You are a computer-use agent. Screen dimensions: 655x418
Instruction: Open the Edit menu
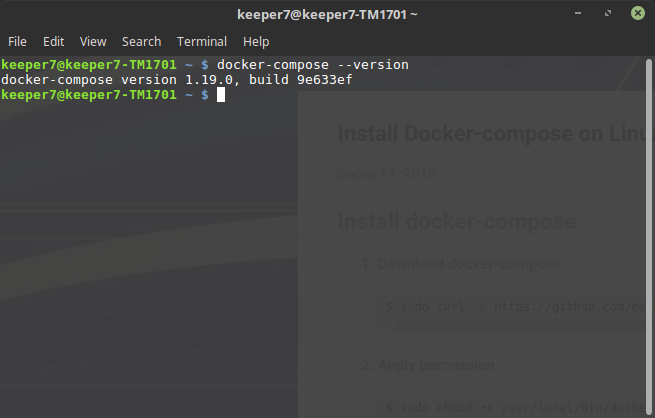53,42
